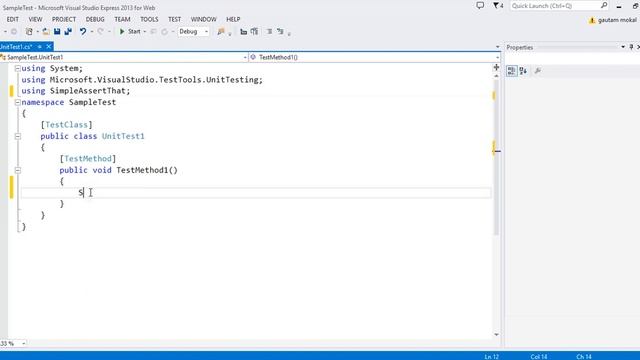Open the Undo history dropdown arrow

click(91, 31)
